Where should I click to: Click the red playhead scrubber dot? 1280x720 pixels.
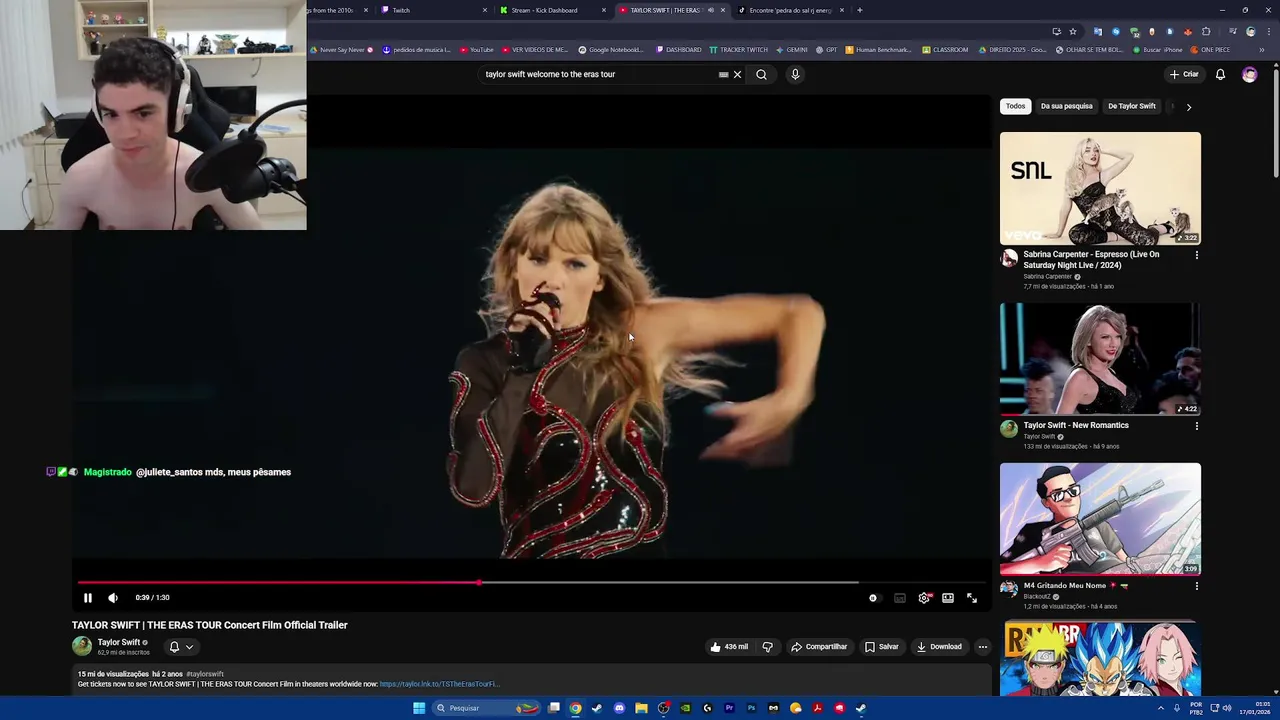pyautogui.click(x=479, y=582)
